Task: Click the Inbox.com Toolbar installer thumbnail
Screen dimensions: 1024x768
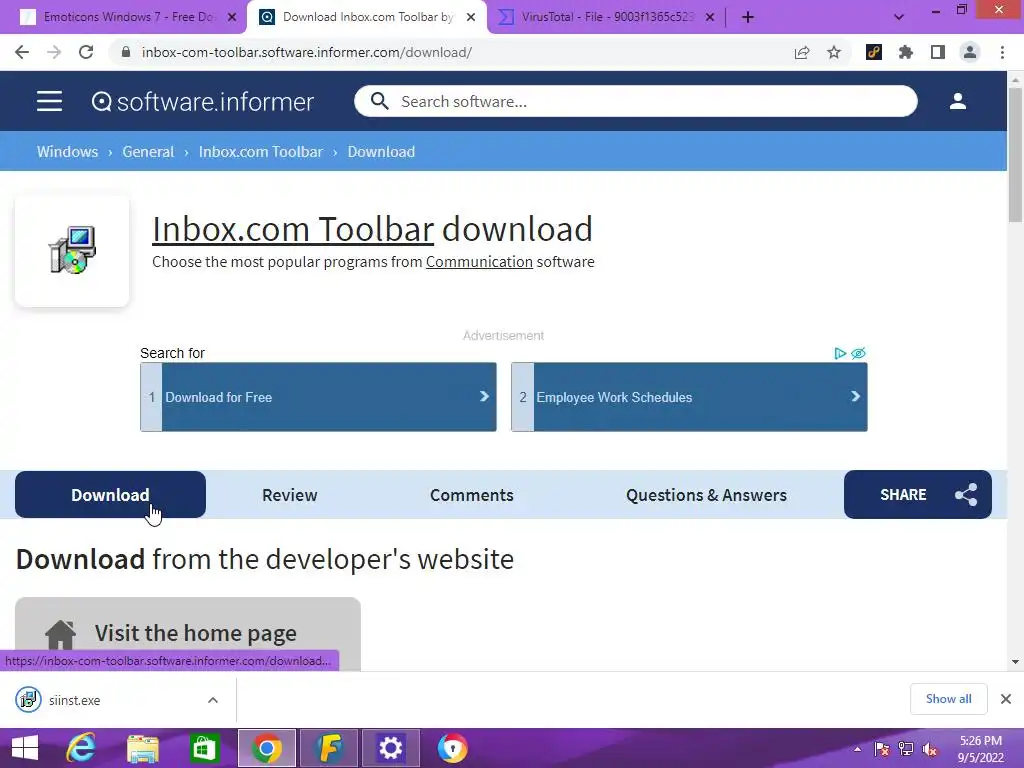Action: tap(72, 251)
